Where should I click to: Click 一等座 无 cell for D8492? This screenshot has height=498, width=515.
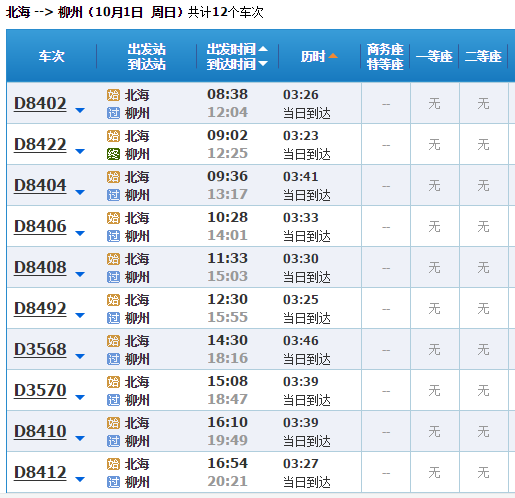(x=435, y=308)
